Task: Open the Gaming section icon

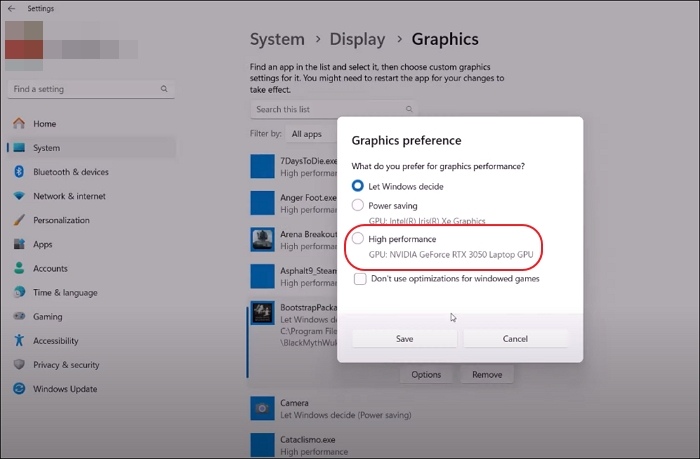Action: coord(18,317)
